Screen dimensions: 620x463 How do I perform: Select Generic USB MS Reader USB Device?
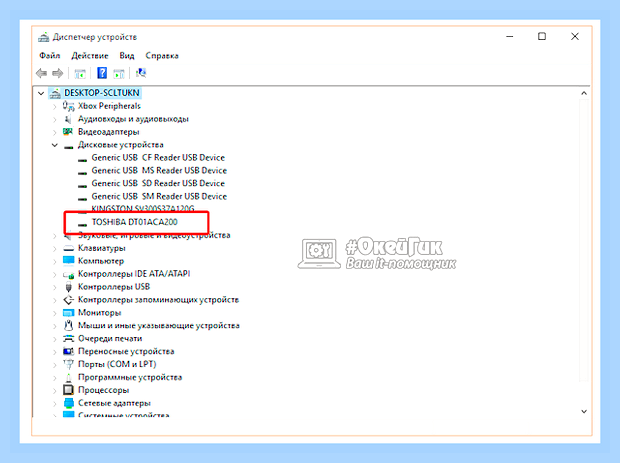[159, 170]
